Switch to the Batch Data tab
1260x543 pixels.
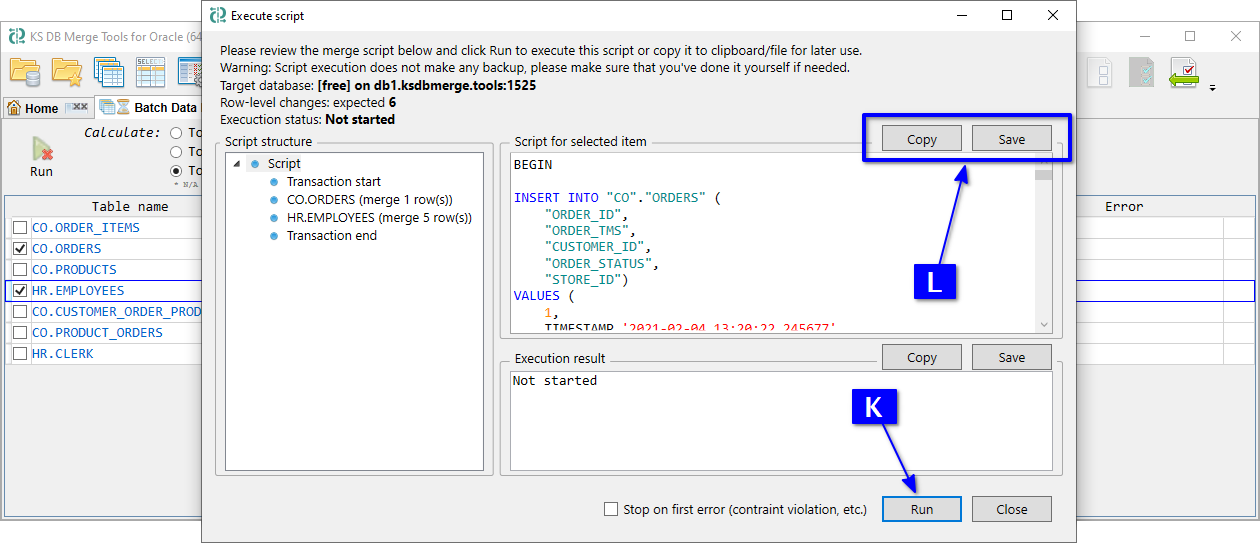[x=165, y=108]
